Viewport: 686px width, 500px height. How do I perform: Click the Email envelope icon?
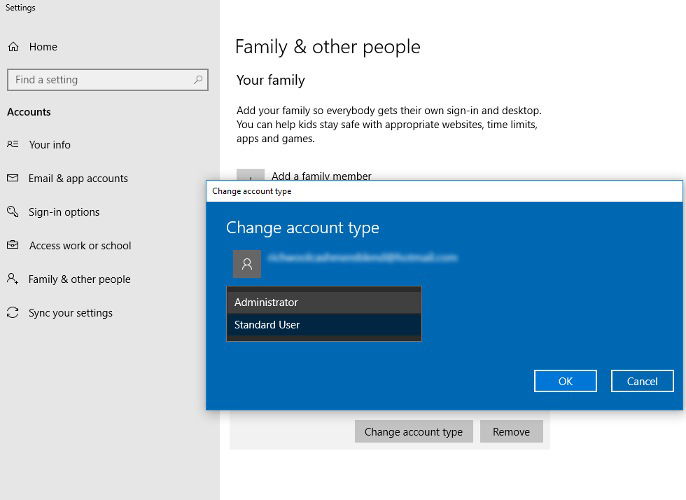coord(13,178)
